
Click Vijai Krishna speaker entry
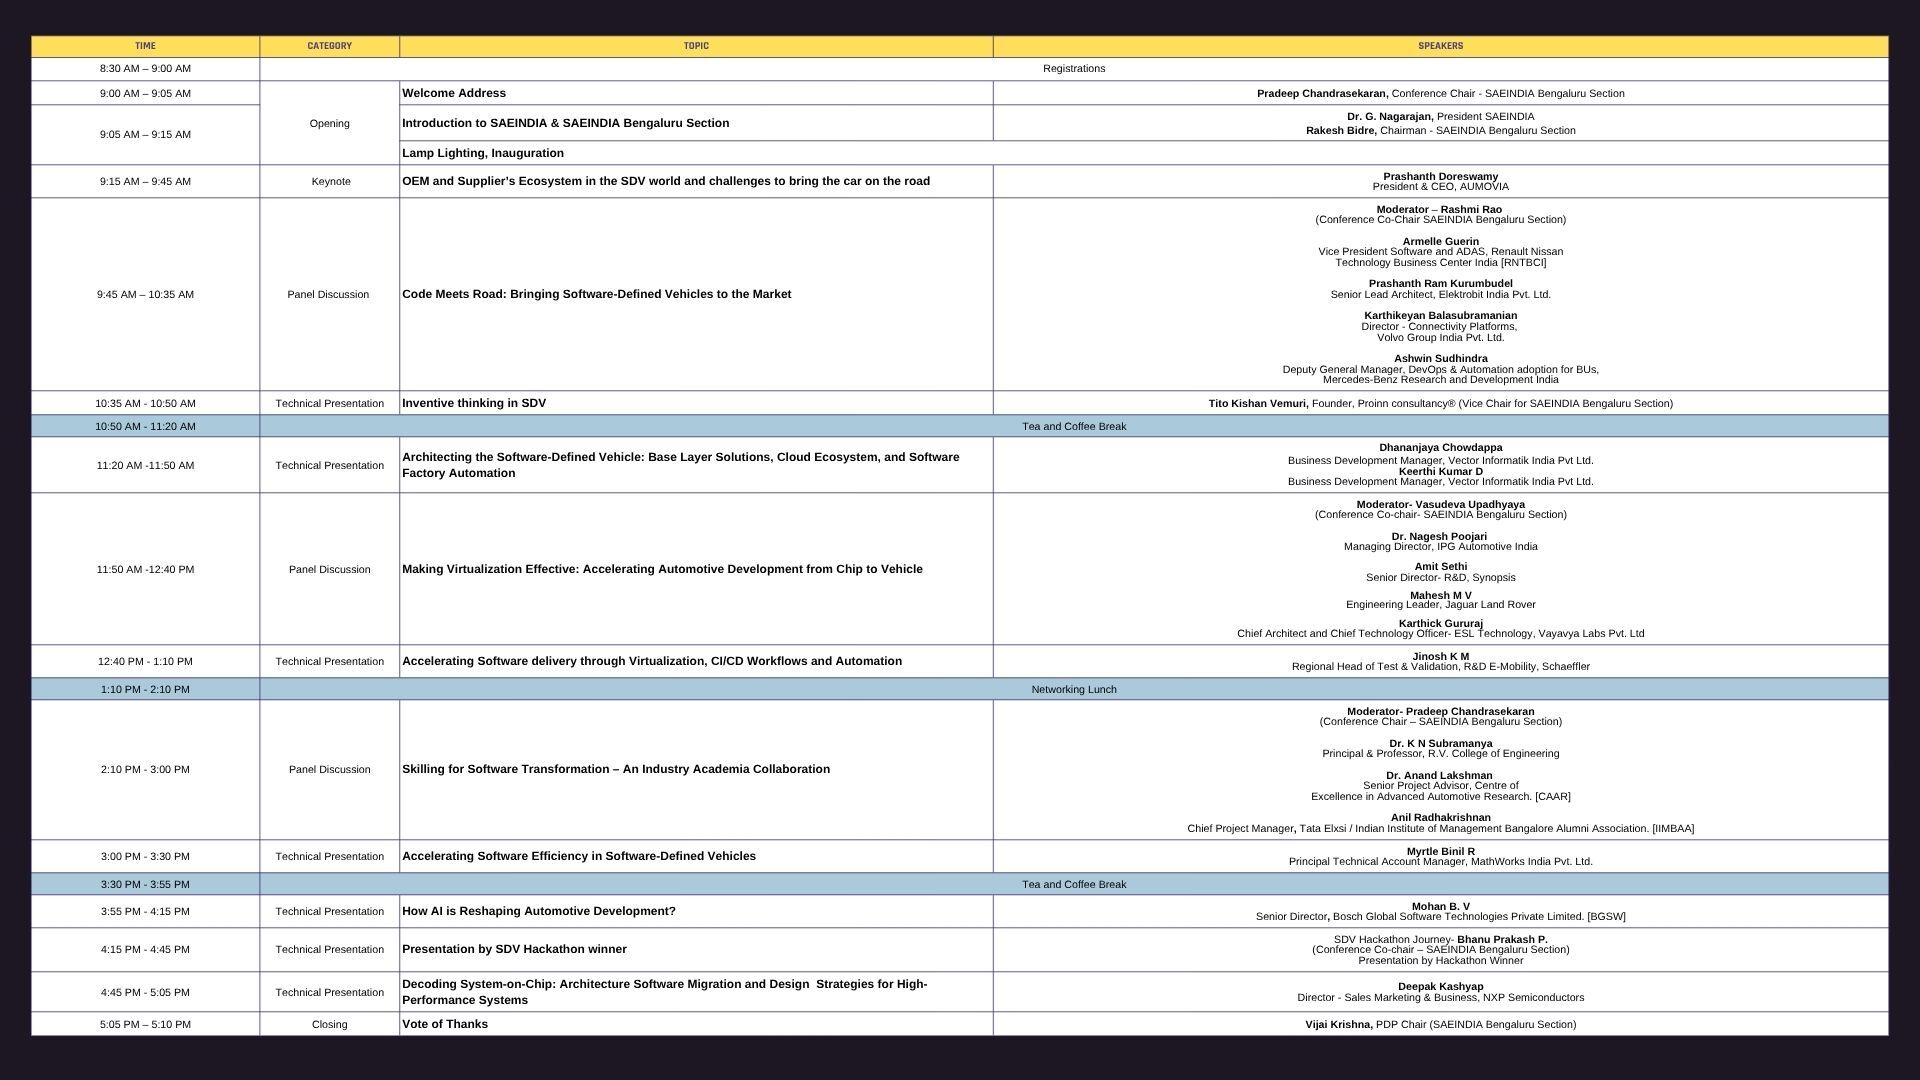pyautogui.click(x=1440, y=1024)
